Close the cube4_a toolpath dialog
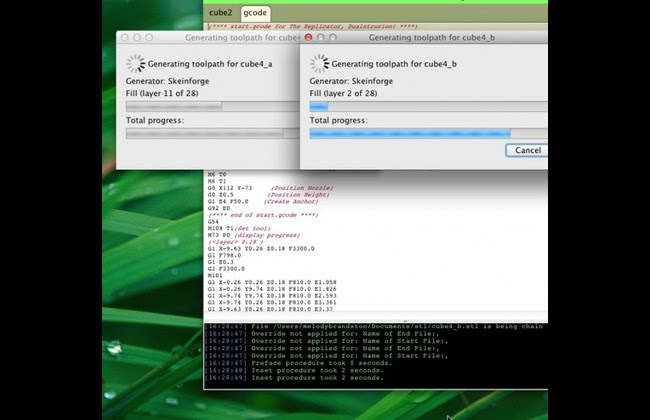650x420 pixels. (124, 37)
